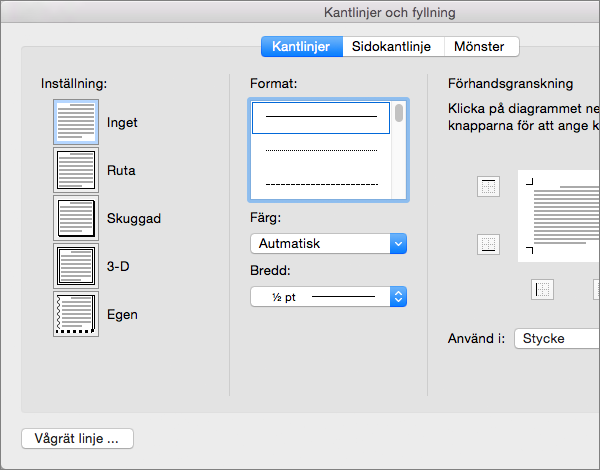Open the Sidokantlinje tab
Screen dimensions: 600x470
coord(391,47)
